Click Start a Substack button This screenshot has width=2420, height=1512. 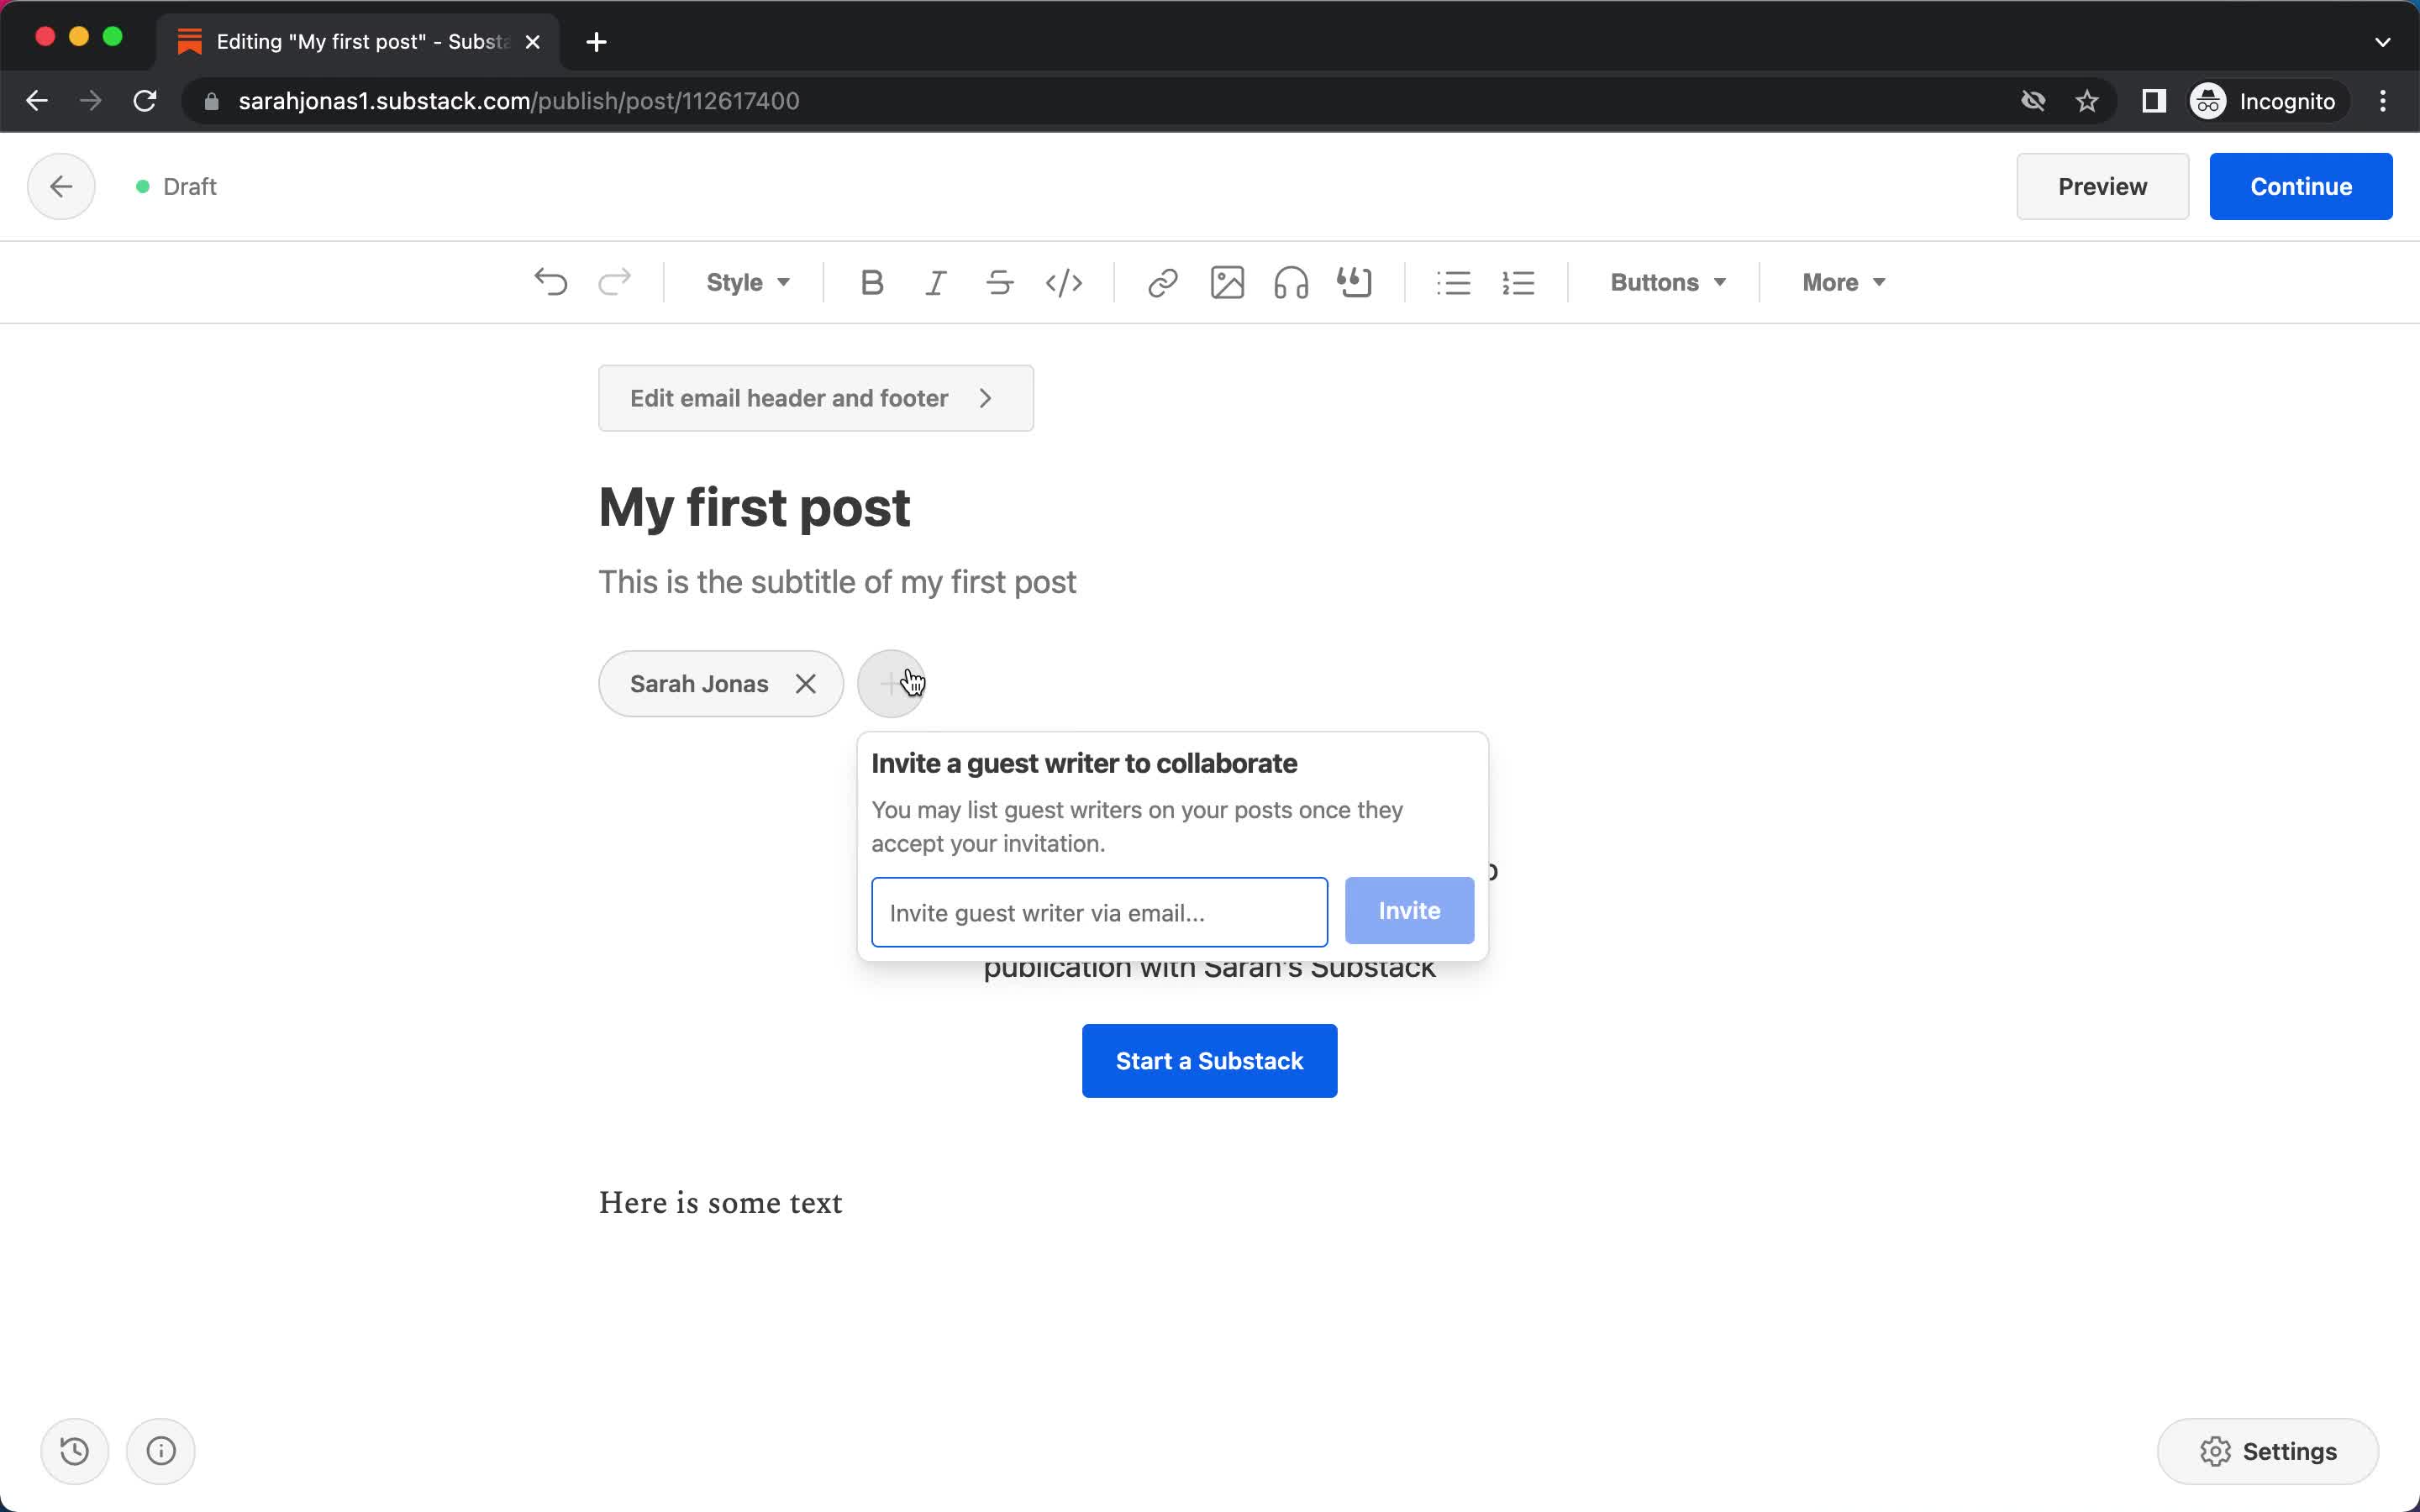(1209, 1061)
